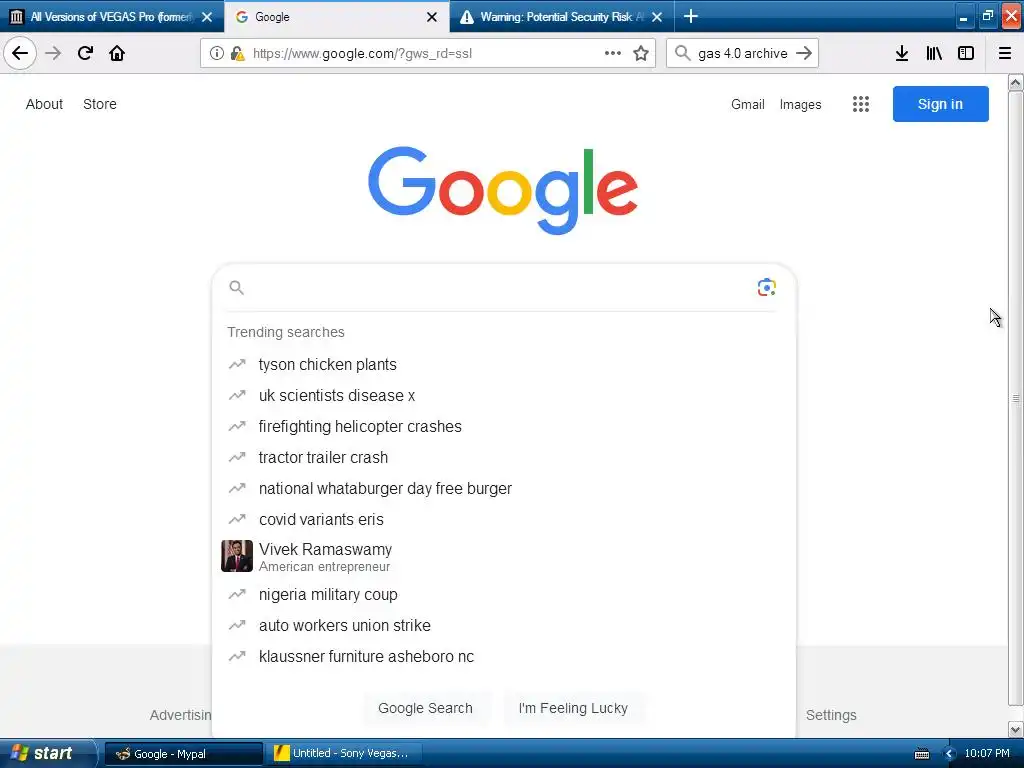Open the Images link
The image size is (1024, 768).
coord(801,104)
